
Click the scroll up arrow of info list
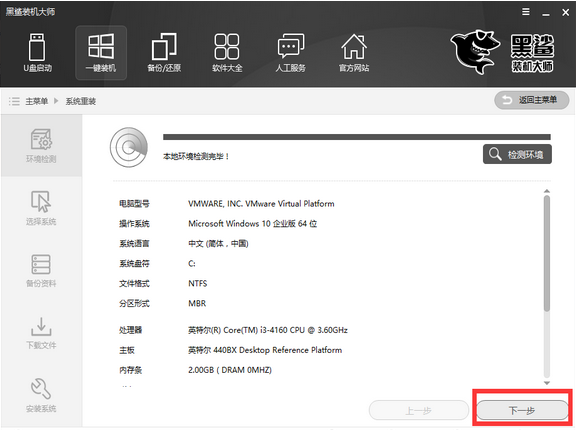547,191
